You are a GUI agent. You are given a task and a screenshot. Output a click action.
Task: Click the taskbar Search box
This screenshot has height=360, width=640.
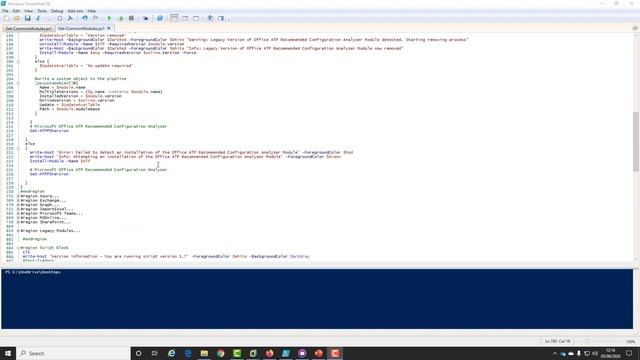73,353
